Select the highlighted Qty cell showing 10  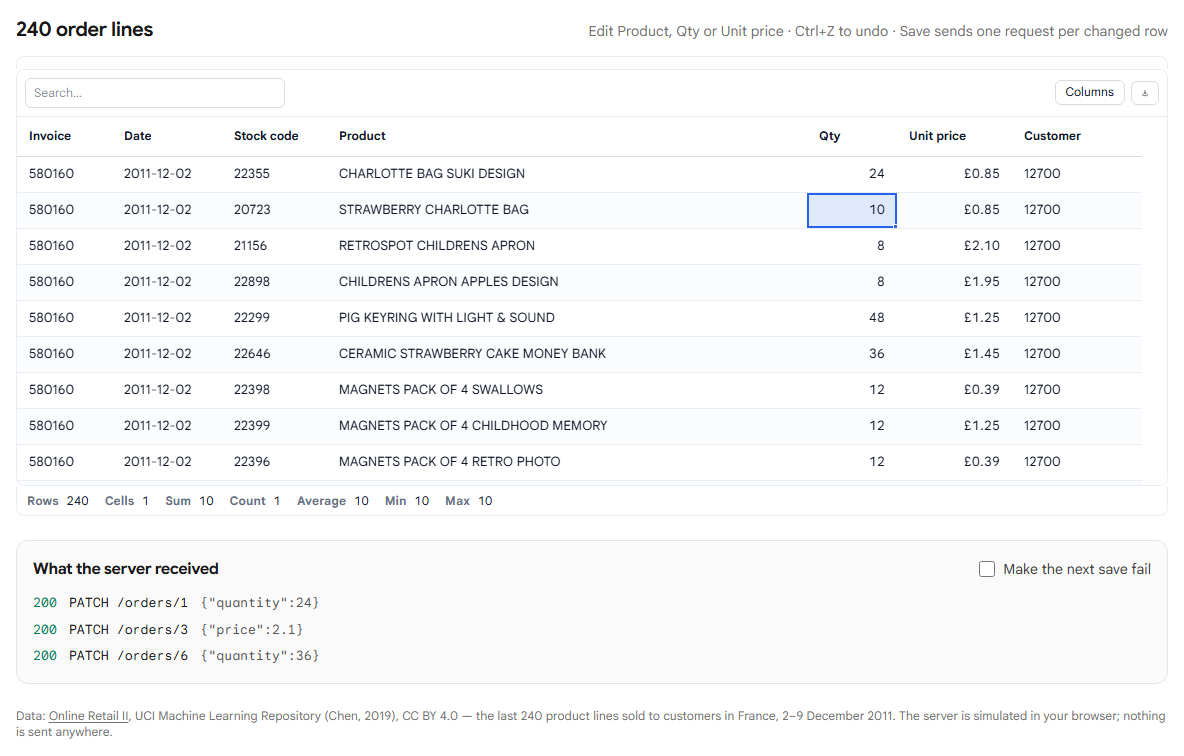[852, 210]
